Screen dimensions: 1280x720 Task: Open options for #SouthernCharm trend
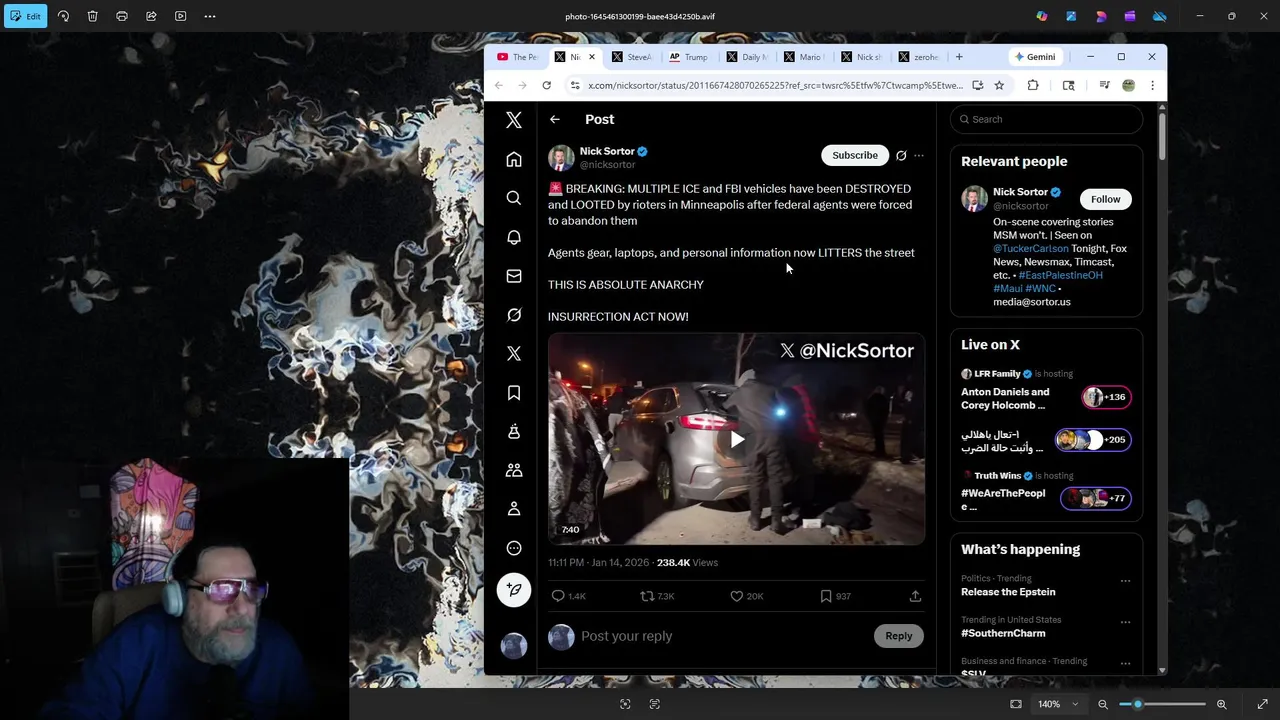[x=1125, y=622]
